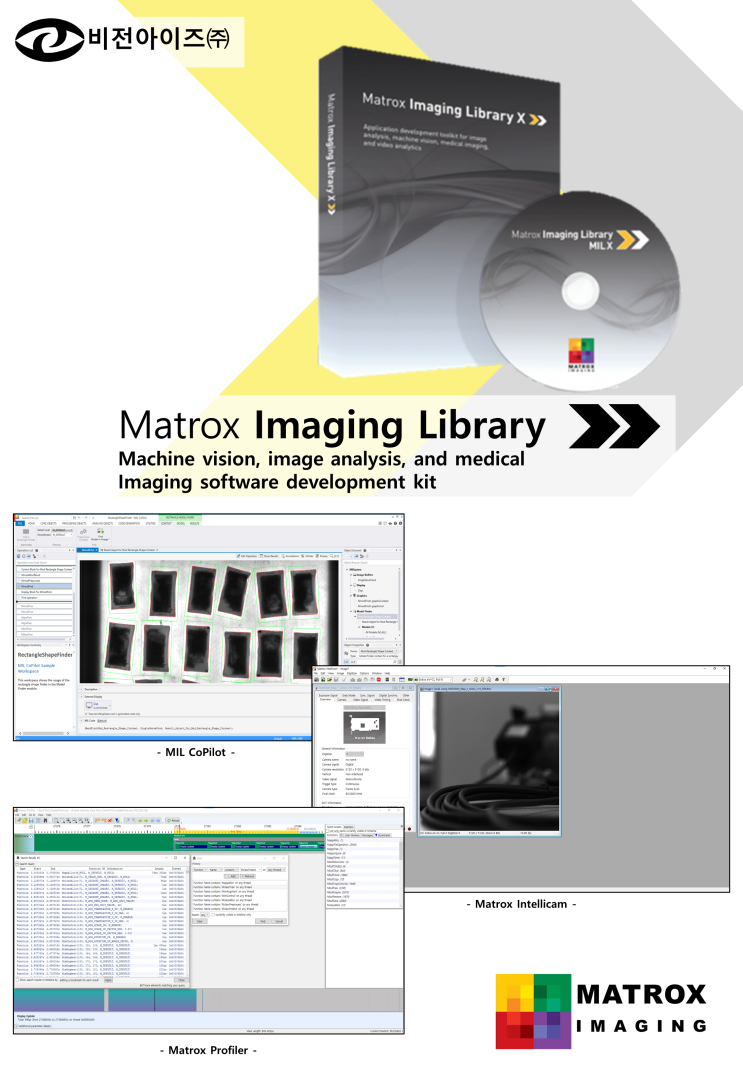Open MIL CoPilot Sample Workspace link
The image size is (743, 1073).
pyautogui.click(x=36, y=668)
